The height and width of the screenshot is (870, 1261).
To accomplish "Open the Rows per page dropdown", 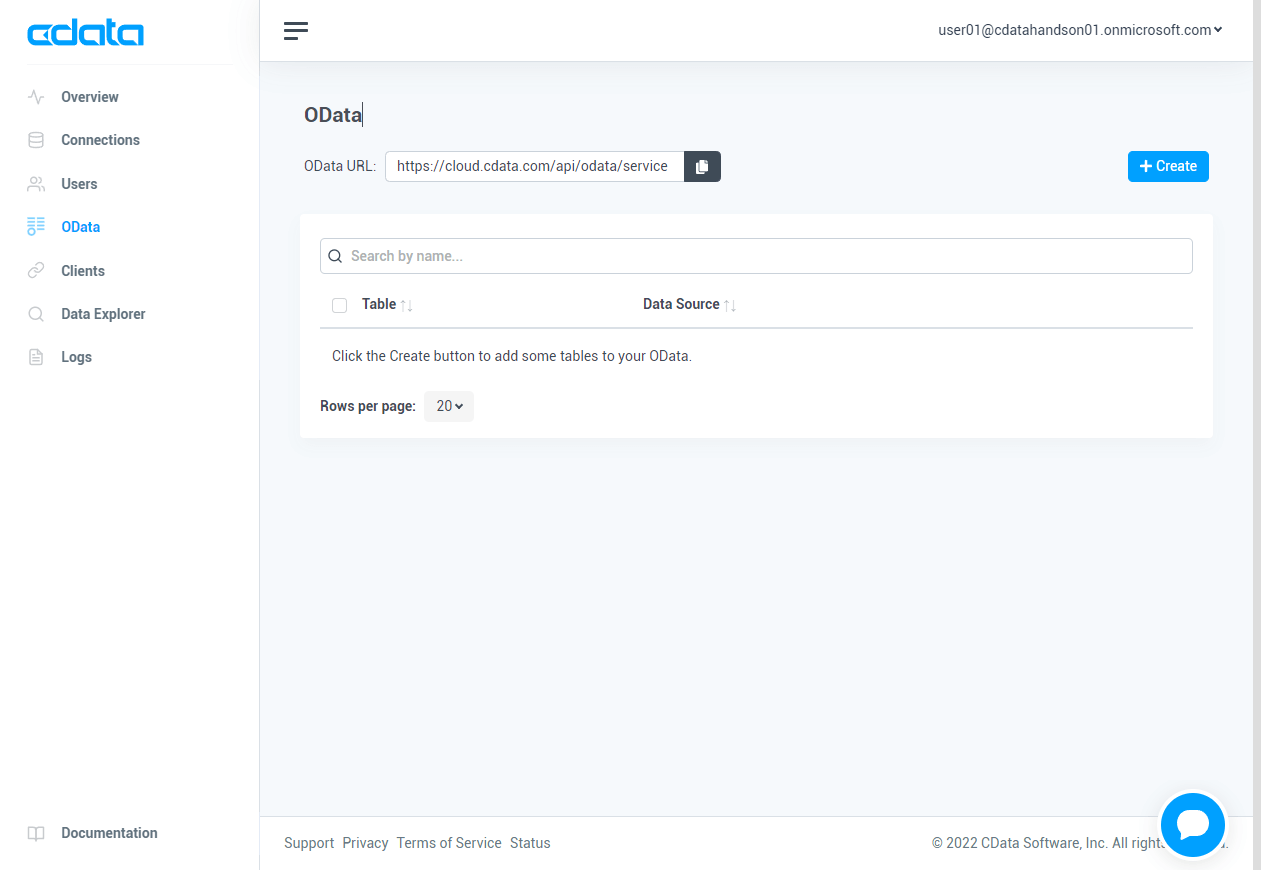I will pos(449,406).
